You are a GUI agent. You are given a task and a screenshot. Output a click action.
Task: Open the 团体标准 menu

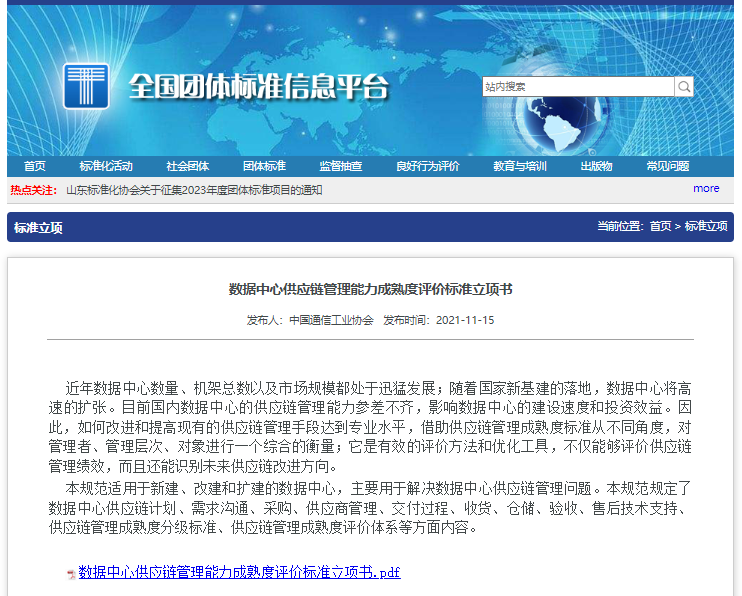(x=265, y=166)
